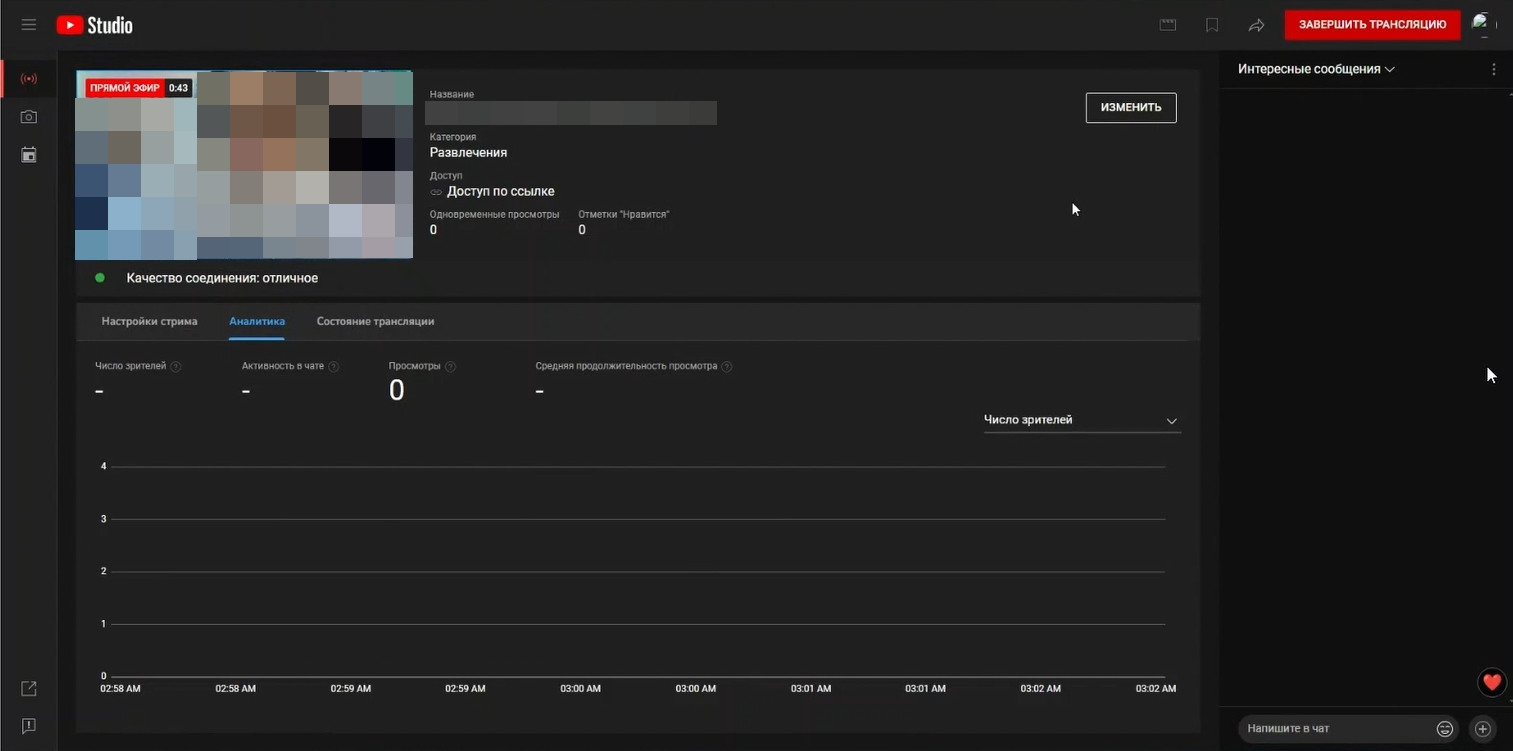This screenshot has height=751, width=1513.
Task: Click the ПРЯМОЙ ЭФИР live badge
Action: [124, 88]
